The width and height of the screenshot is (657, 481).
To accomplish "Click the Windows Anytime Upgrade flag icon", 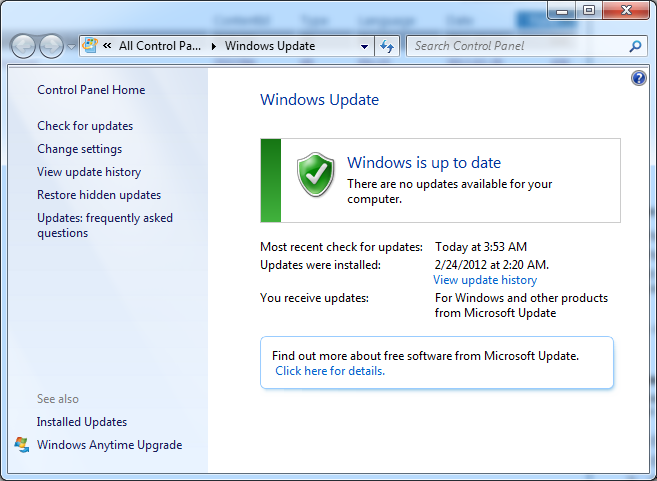I will click(22, 445).
